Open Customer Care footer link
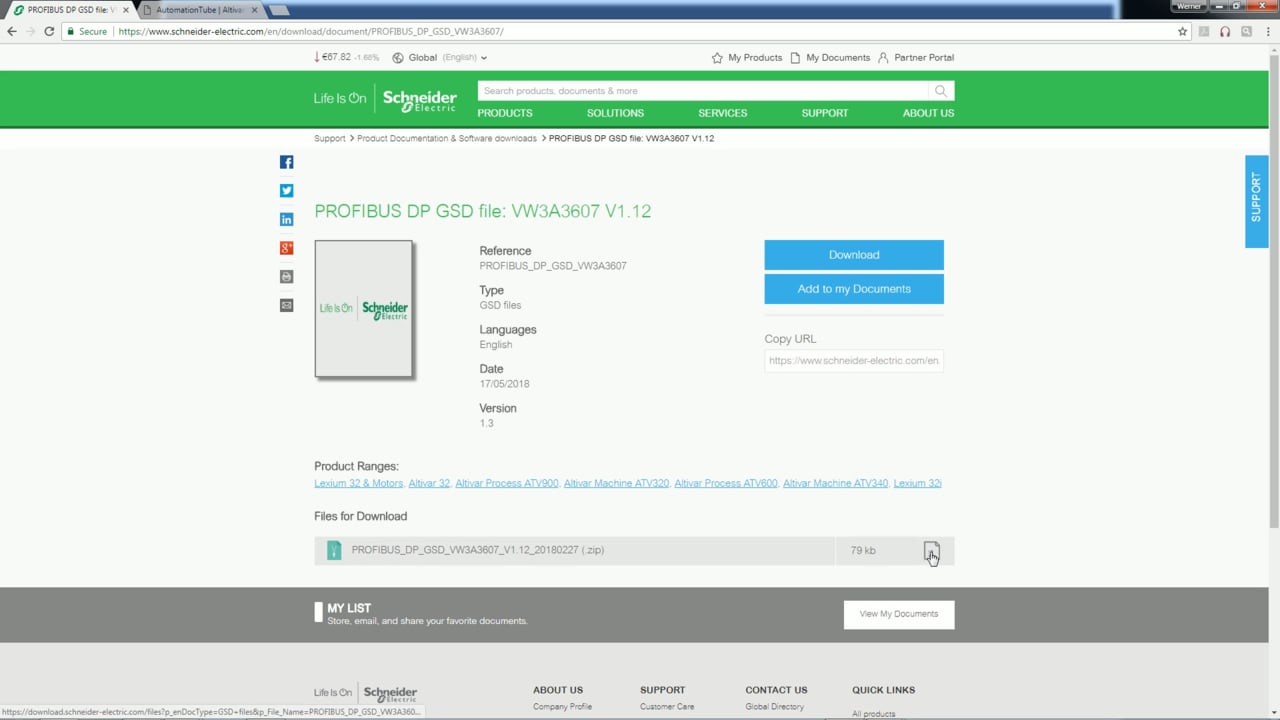This screenshot has width=1280, height=720. tap(667, 707)
